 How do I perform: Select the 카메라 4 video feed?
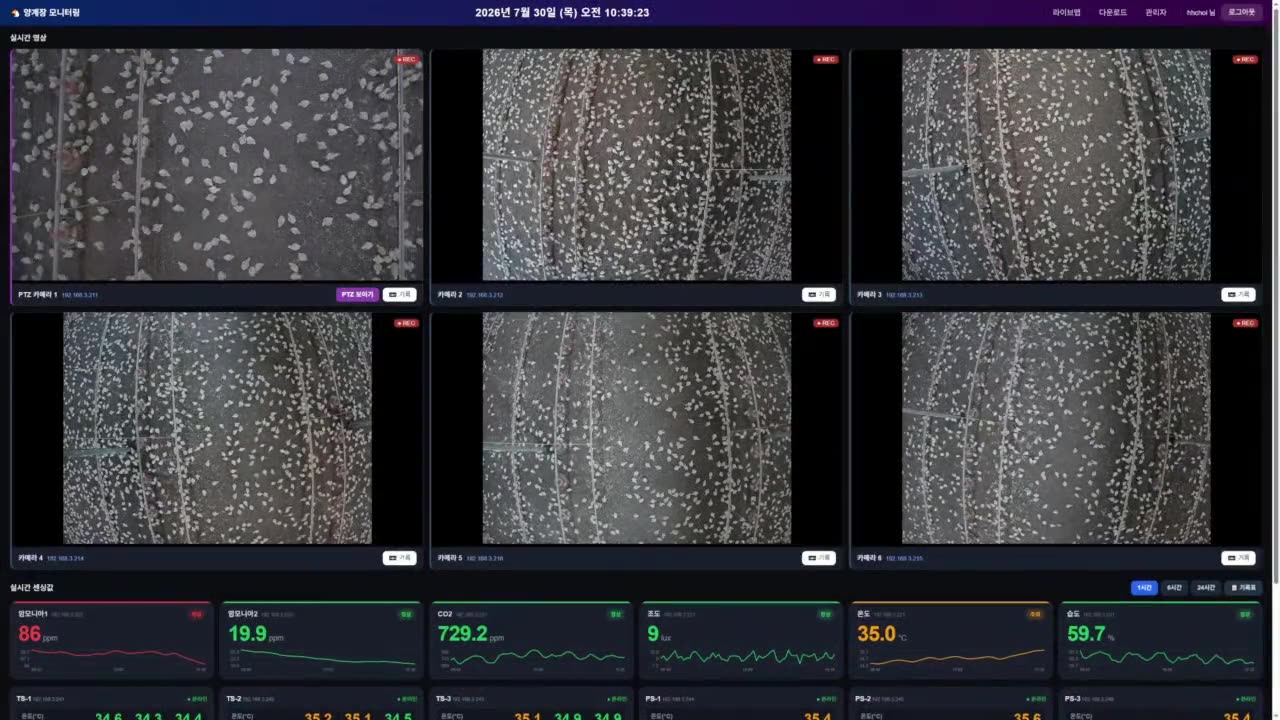(217, 428)
